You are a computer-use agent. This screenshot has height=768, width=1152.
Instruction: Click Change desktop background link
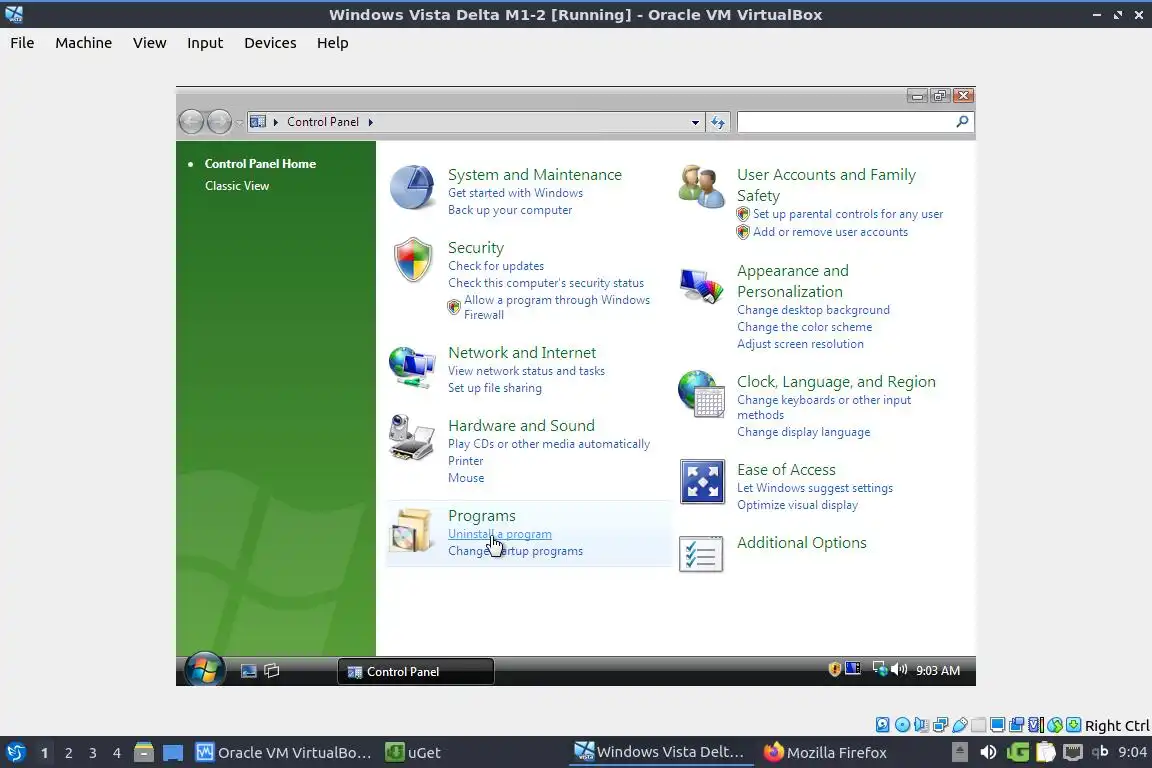click(813, 310)
